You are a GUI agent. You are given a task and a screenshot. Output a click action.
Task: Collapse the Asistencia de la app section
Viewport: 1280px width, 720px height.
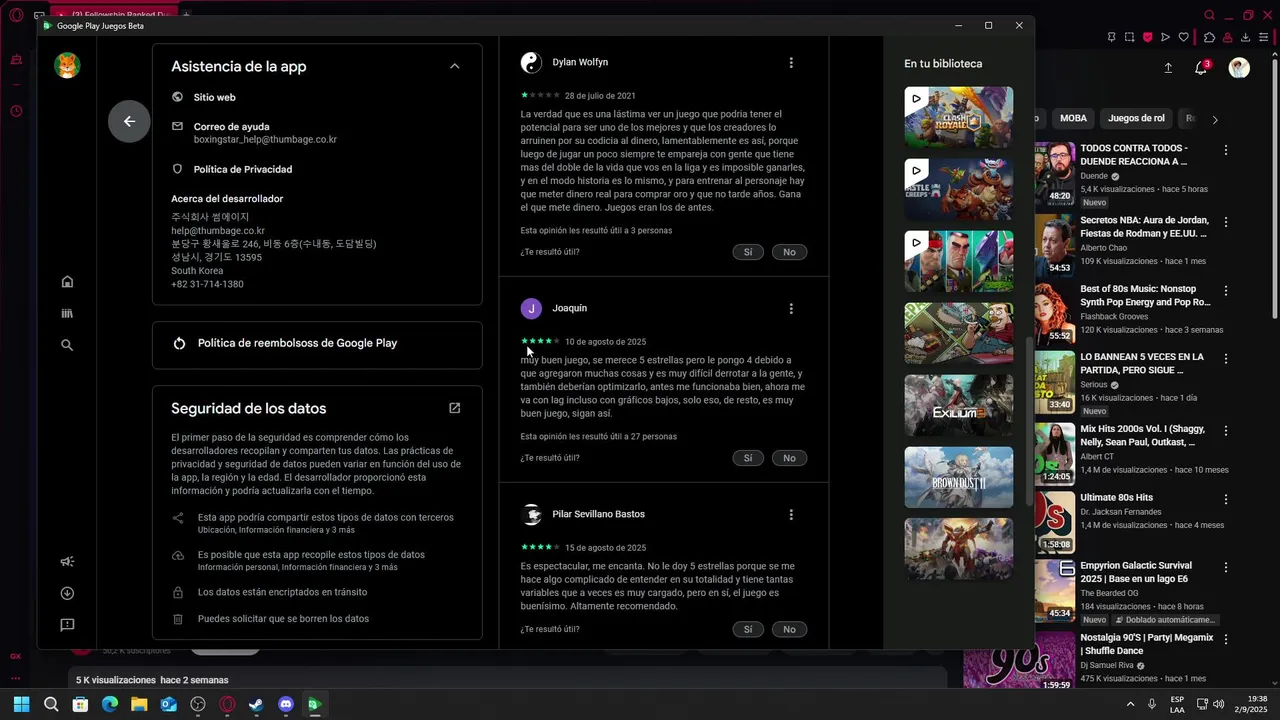[454, 66]
